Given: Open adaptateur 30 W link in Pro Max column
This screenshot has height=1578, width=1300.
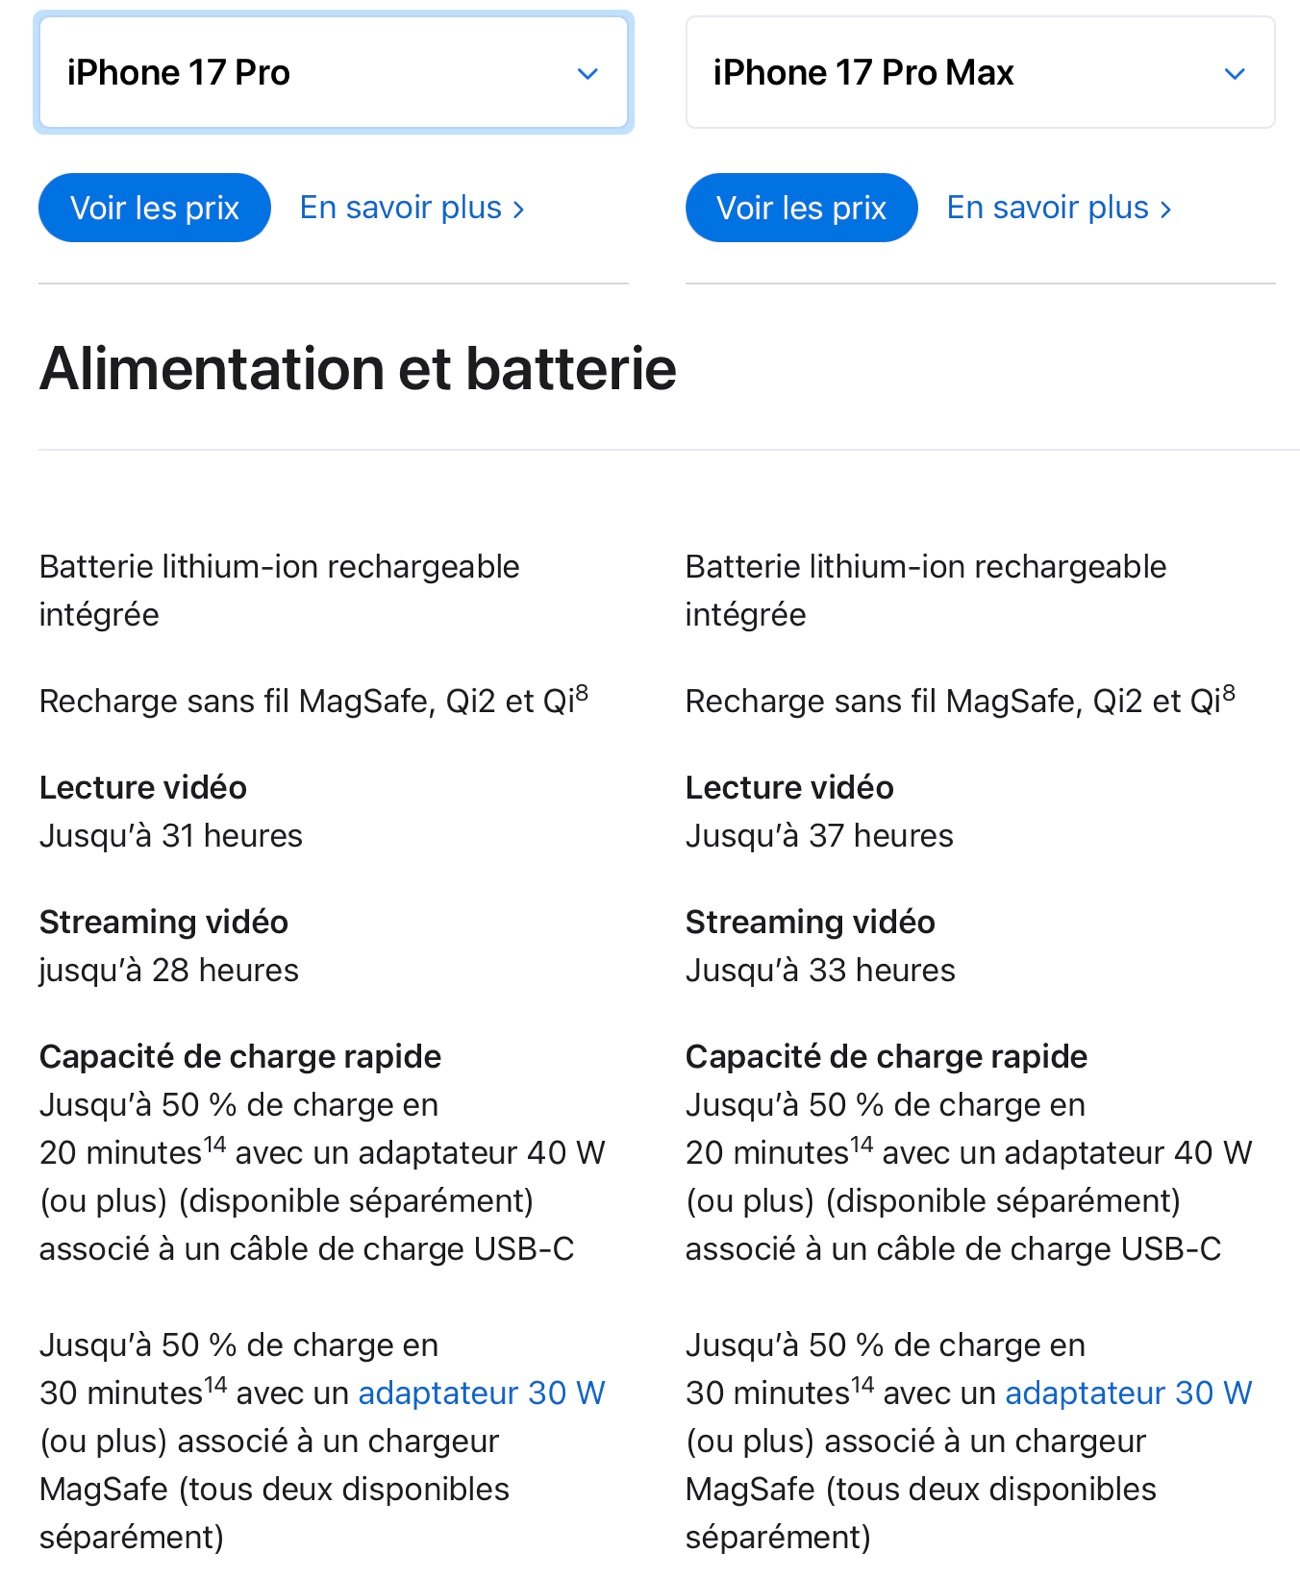Looking at the screenshot, I should 1129,1393.
